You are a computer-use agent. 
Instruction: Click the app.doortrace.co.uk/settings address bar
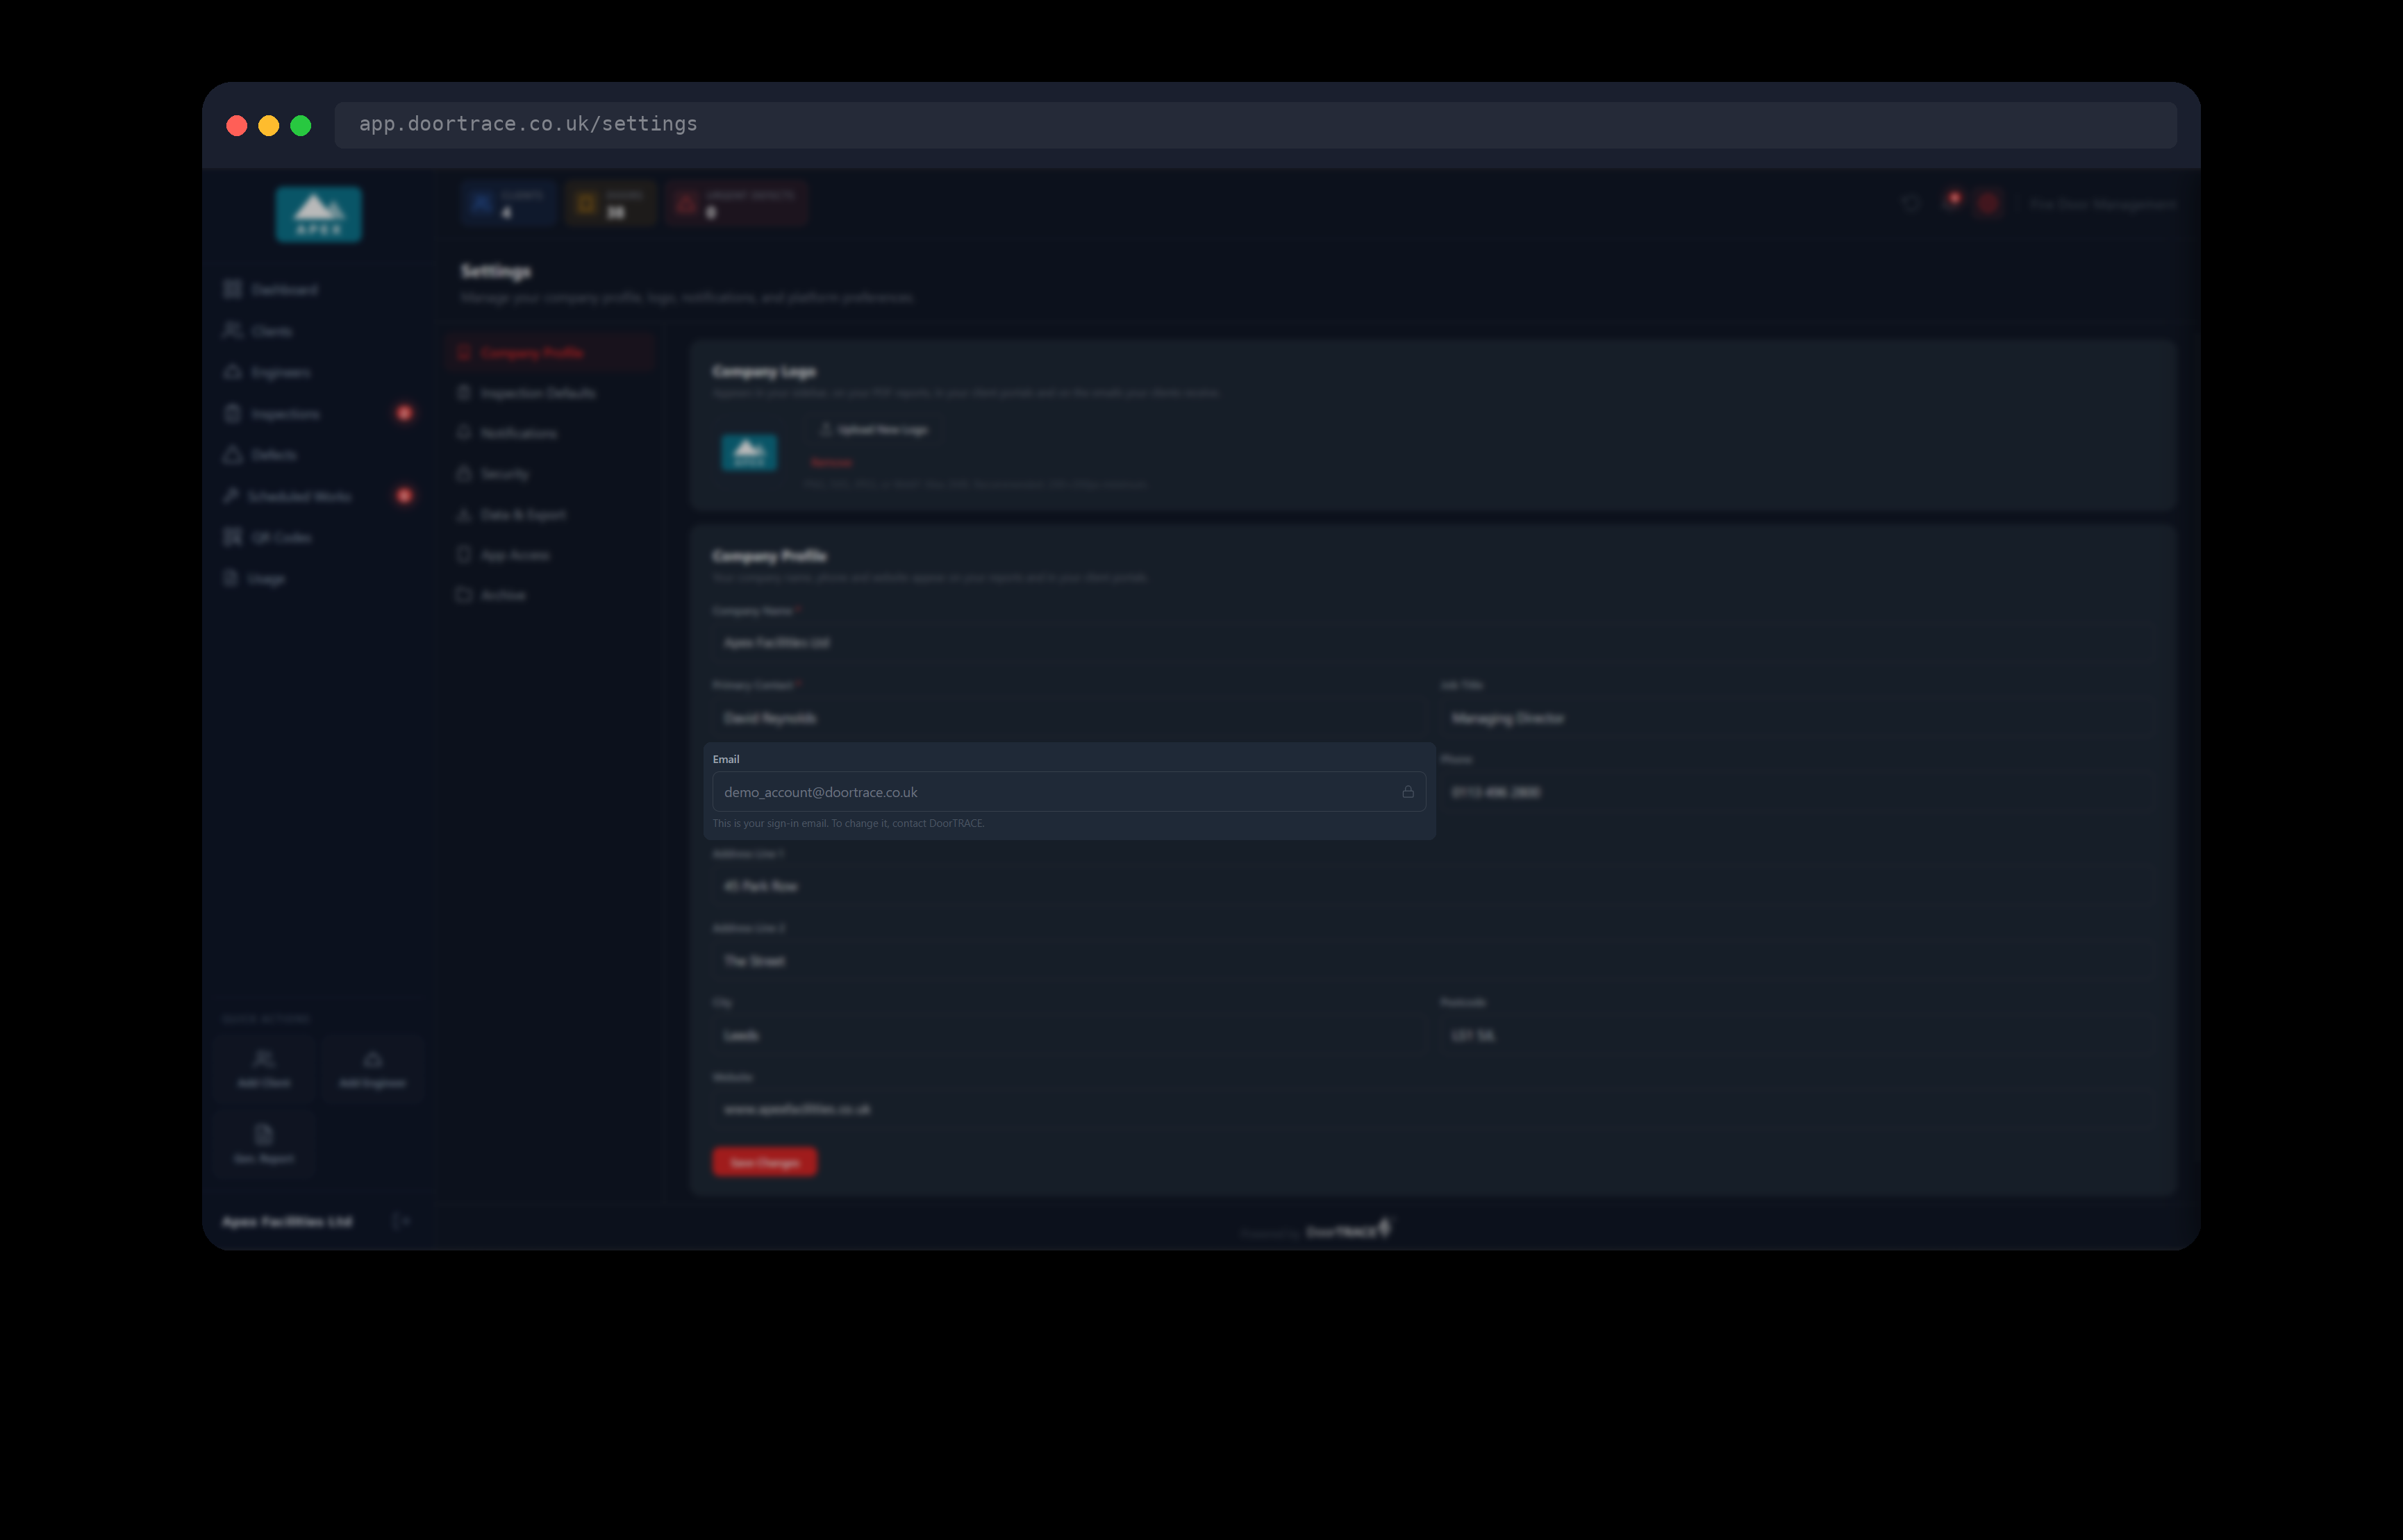(1255, 125)
